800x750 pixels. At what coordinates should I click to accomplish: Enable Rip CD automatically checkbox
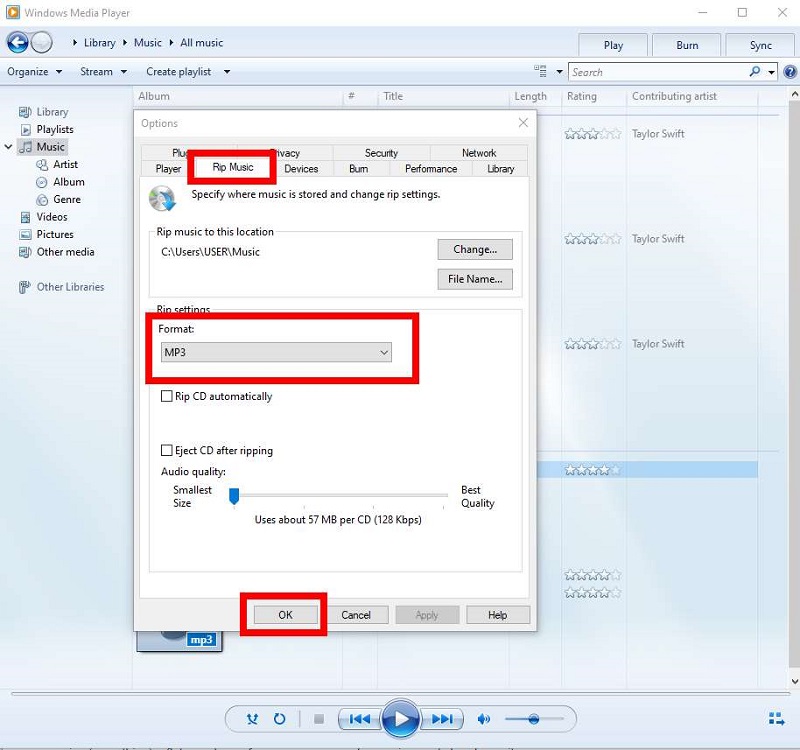166,396
